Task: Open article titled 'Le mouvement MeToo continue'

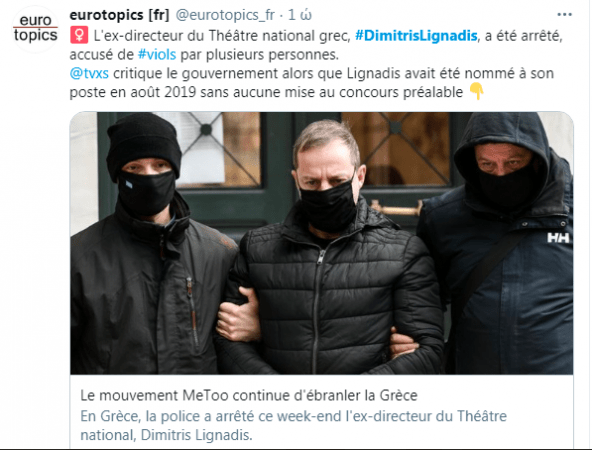Action: (x=249, y=396)
